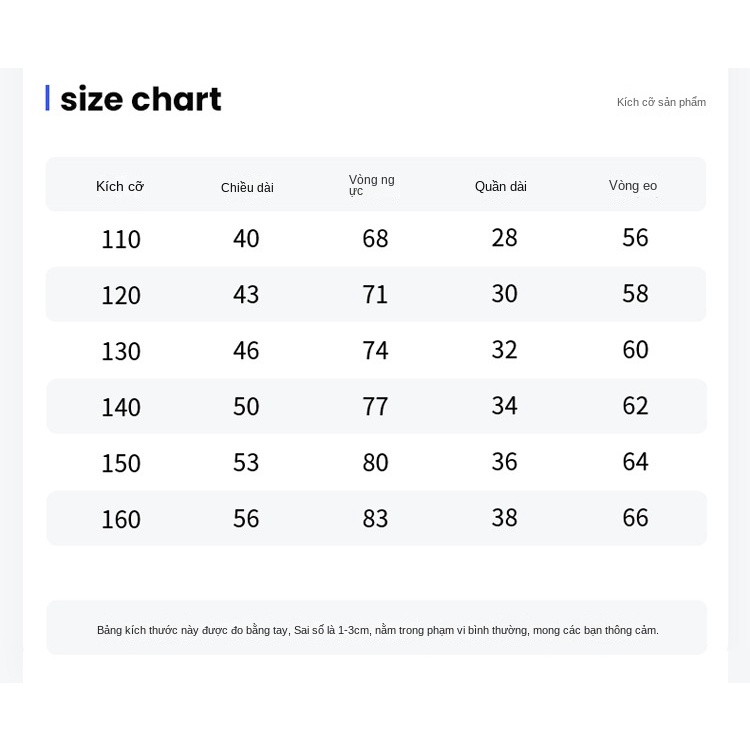Select the size 120 row label

coord(121,295)
